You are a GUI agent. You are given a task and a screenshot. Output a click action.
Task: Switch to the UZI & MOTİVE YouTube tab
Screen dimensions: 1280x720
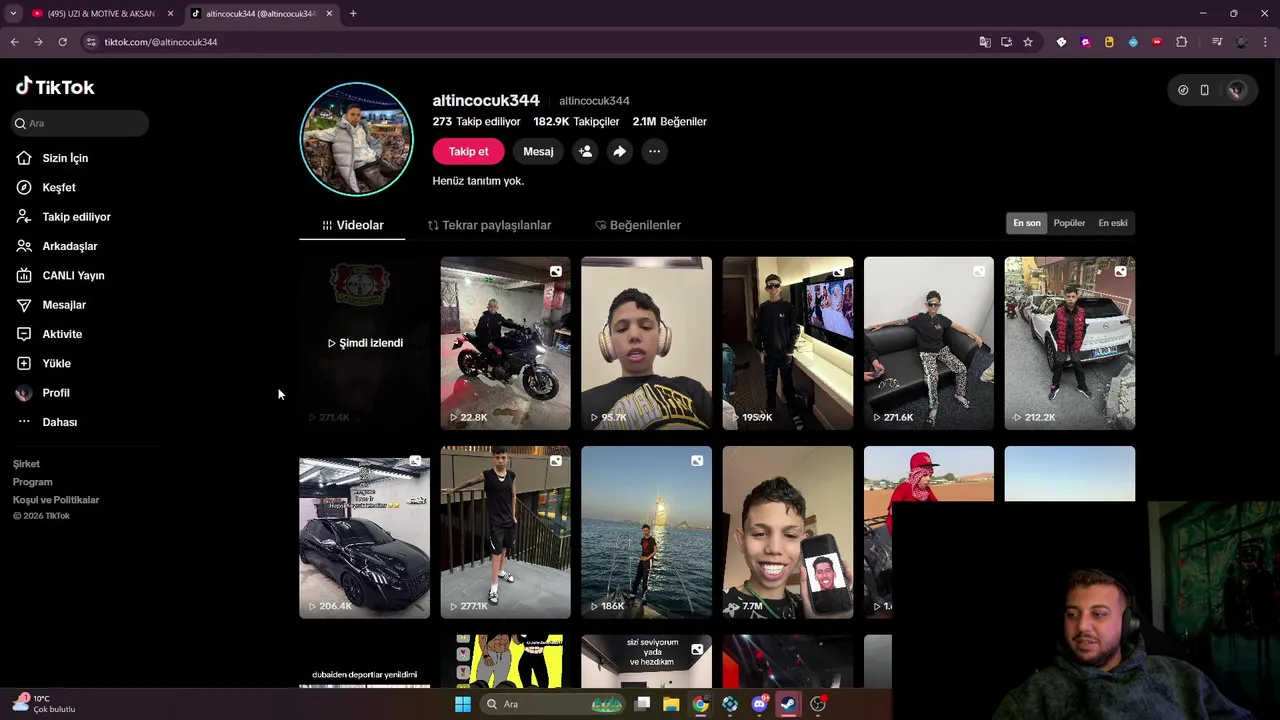tap(102, 14)
